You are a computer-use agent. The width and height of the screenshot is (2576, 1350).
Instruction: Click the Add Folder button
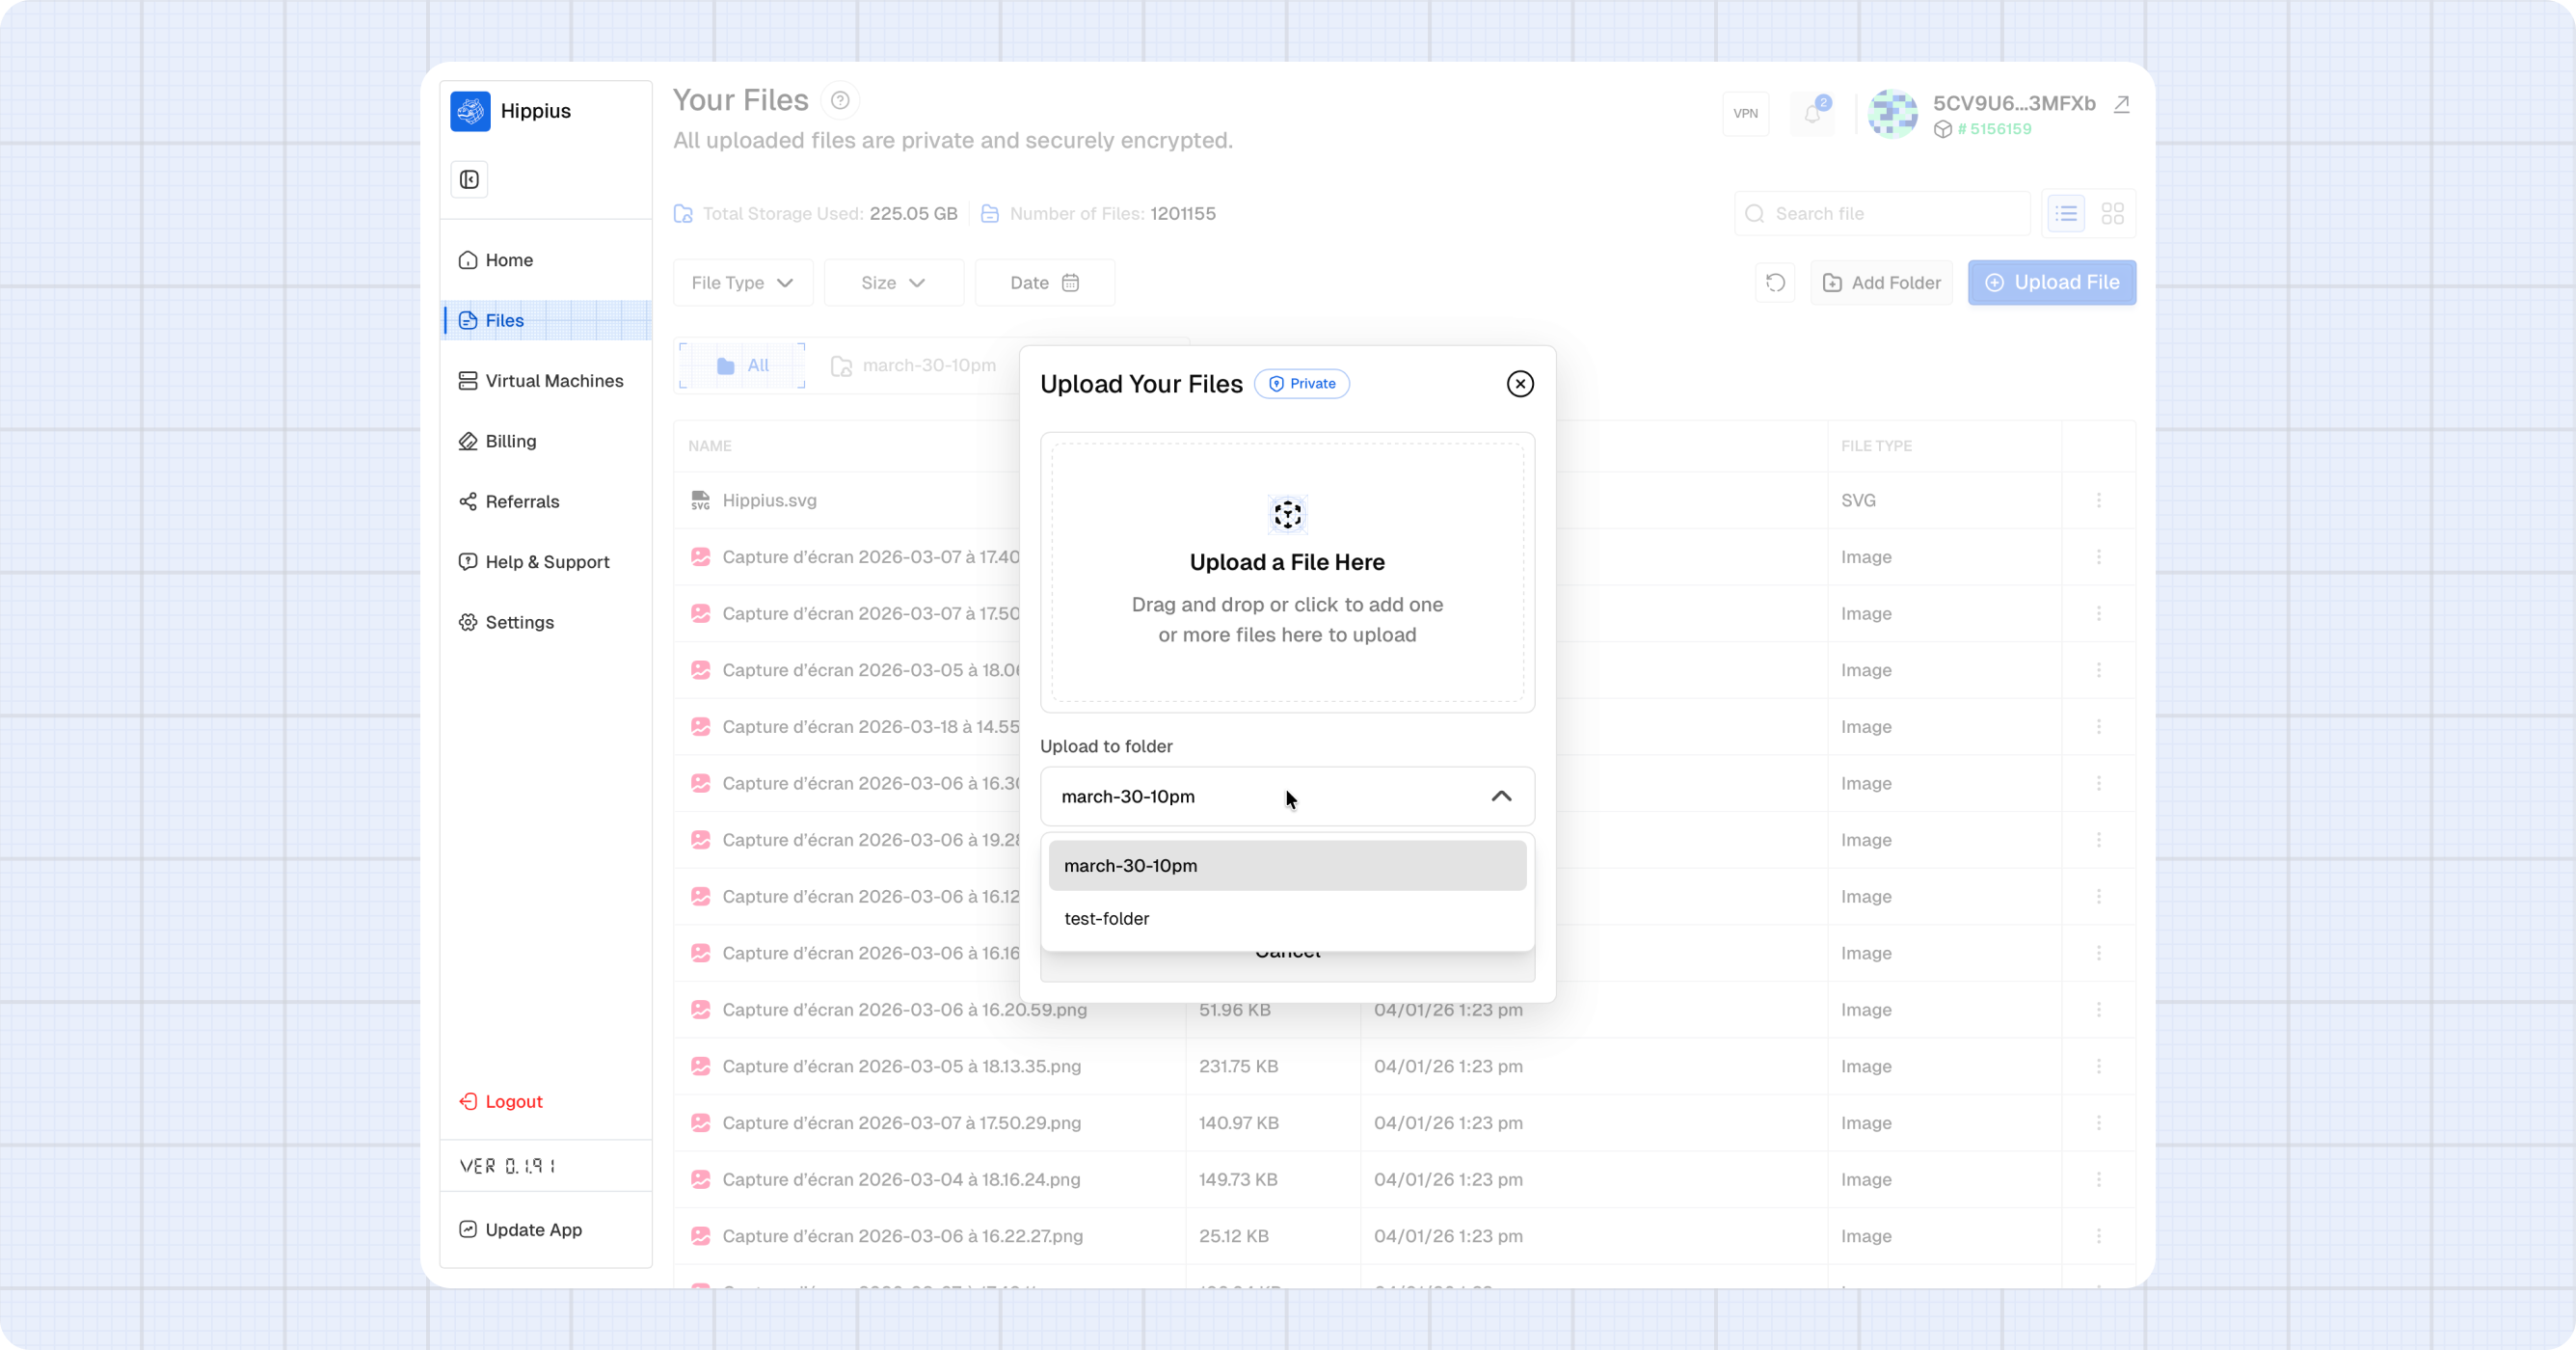pos(1881,283)
